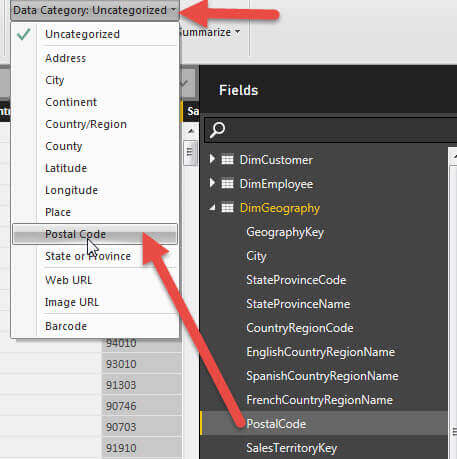Image resolution: width=457 pixels, height=459 pixels.
Task: Open the Data Category dropdown
Action: pos(95,10)
